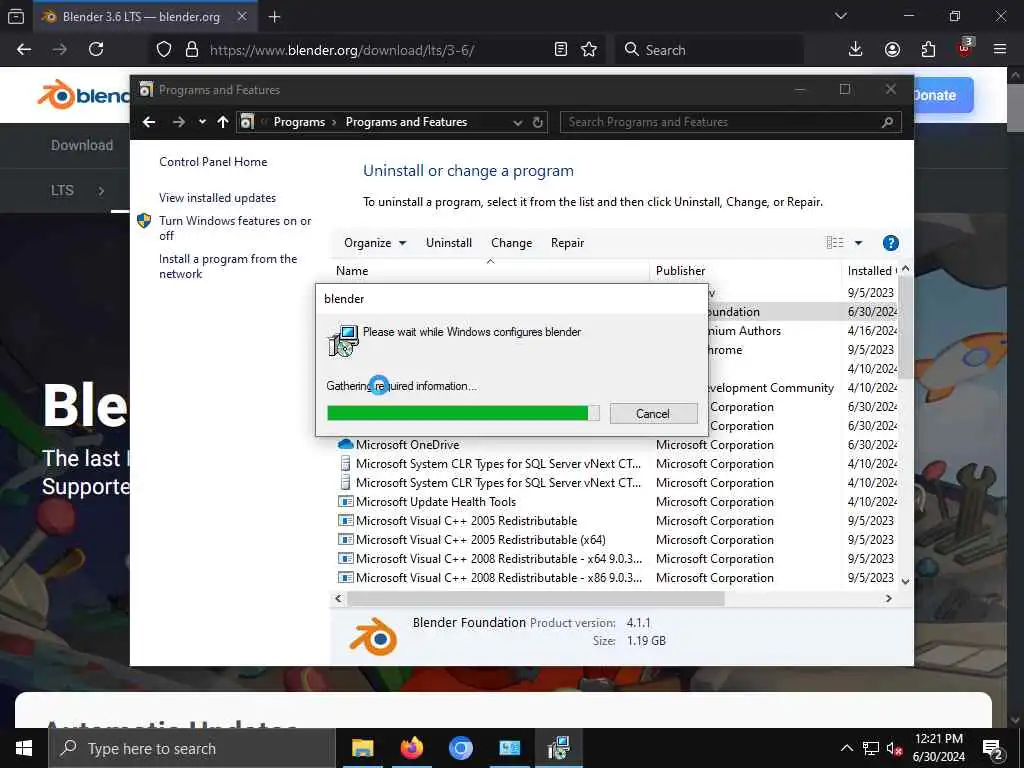
Task: Click horizontal scrollbar right arrow
Action: (x=888, y=598)
